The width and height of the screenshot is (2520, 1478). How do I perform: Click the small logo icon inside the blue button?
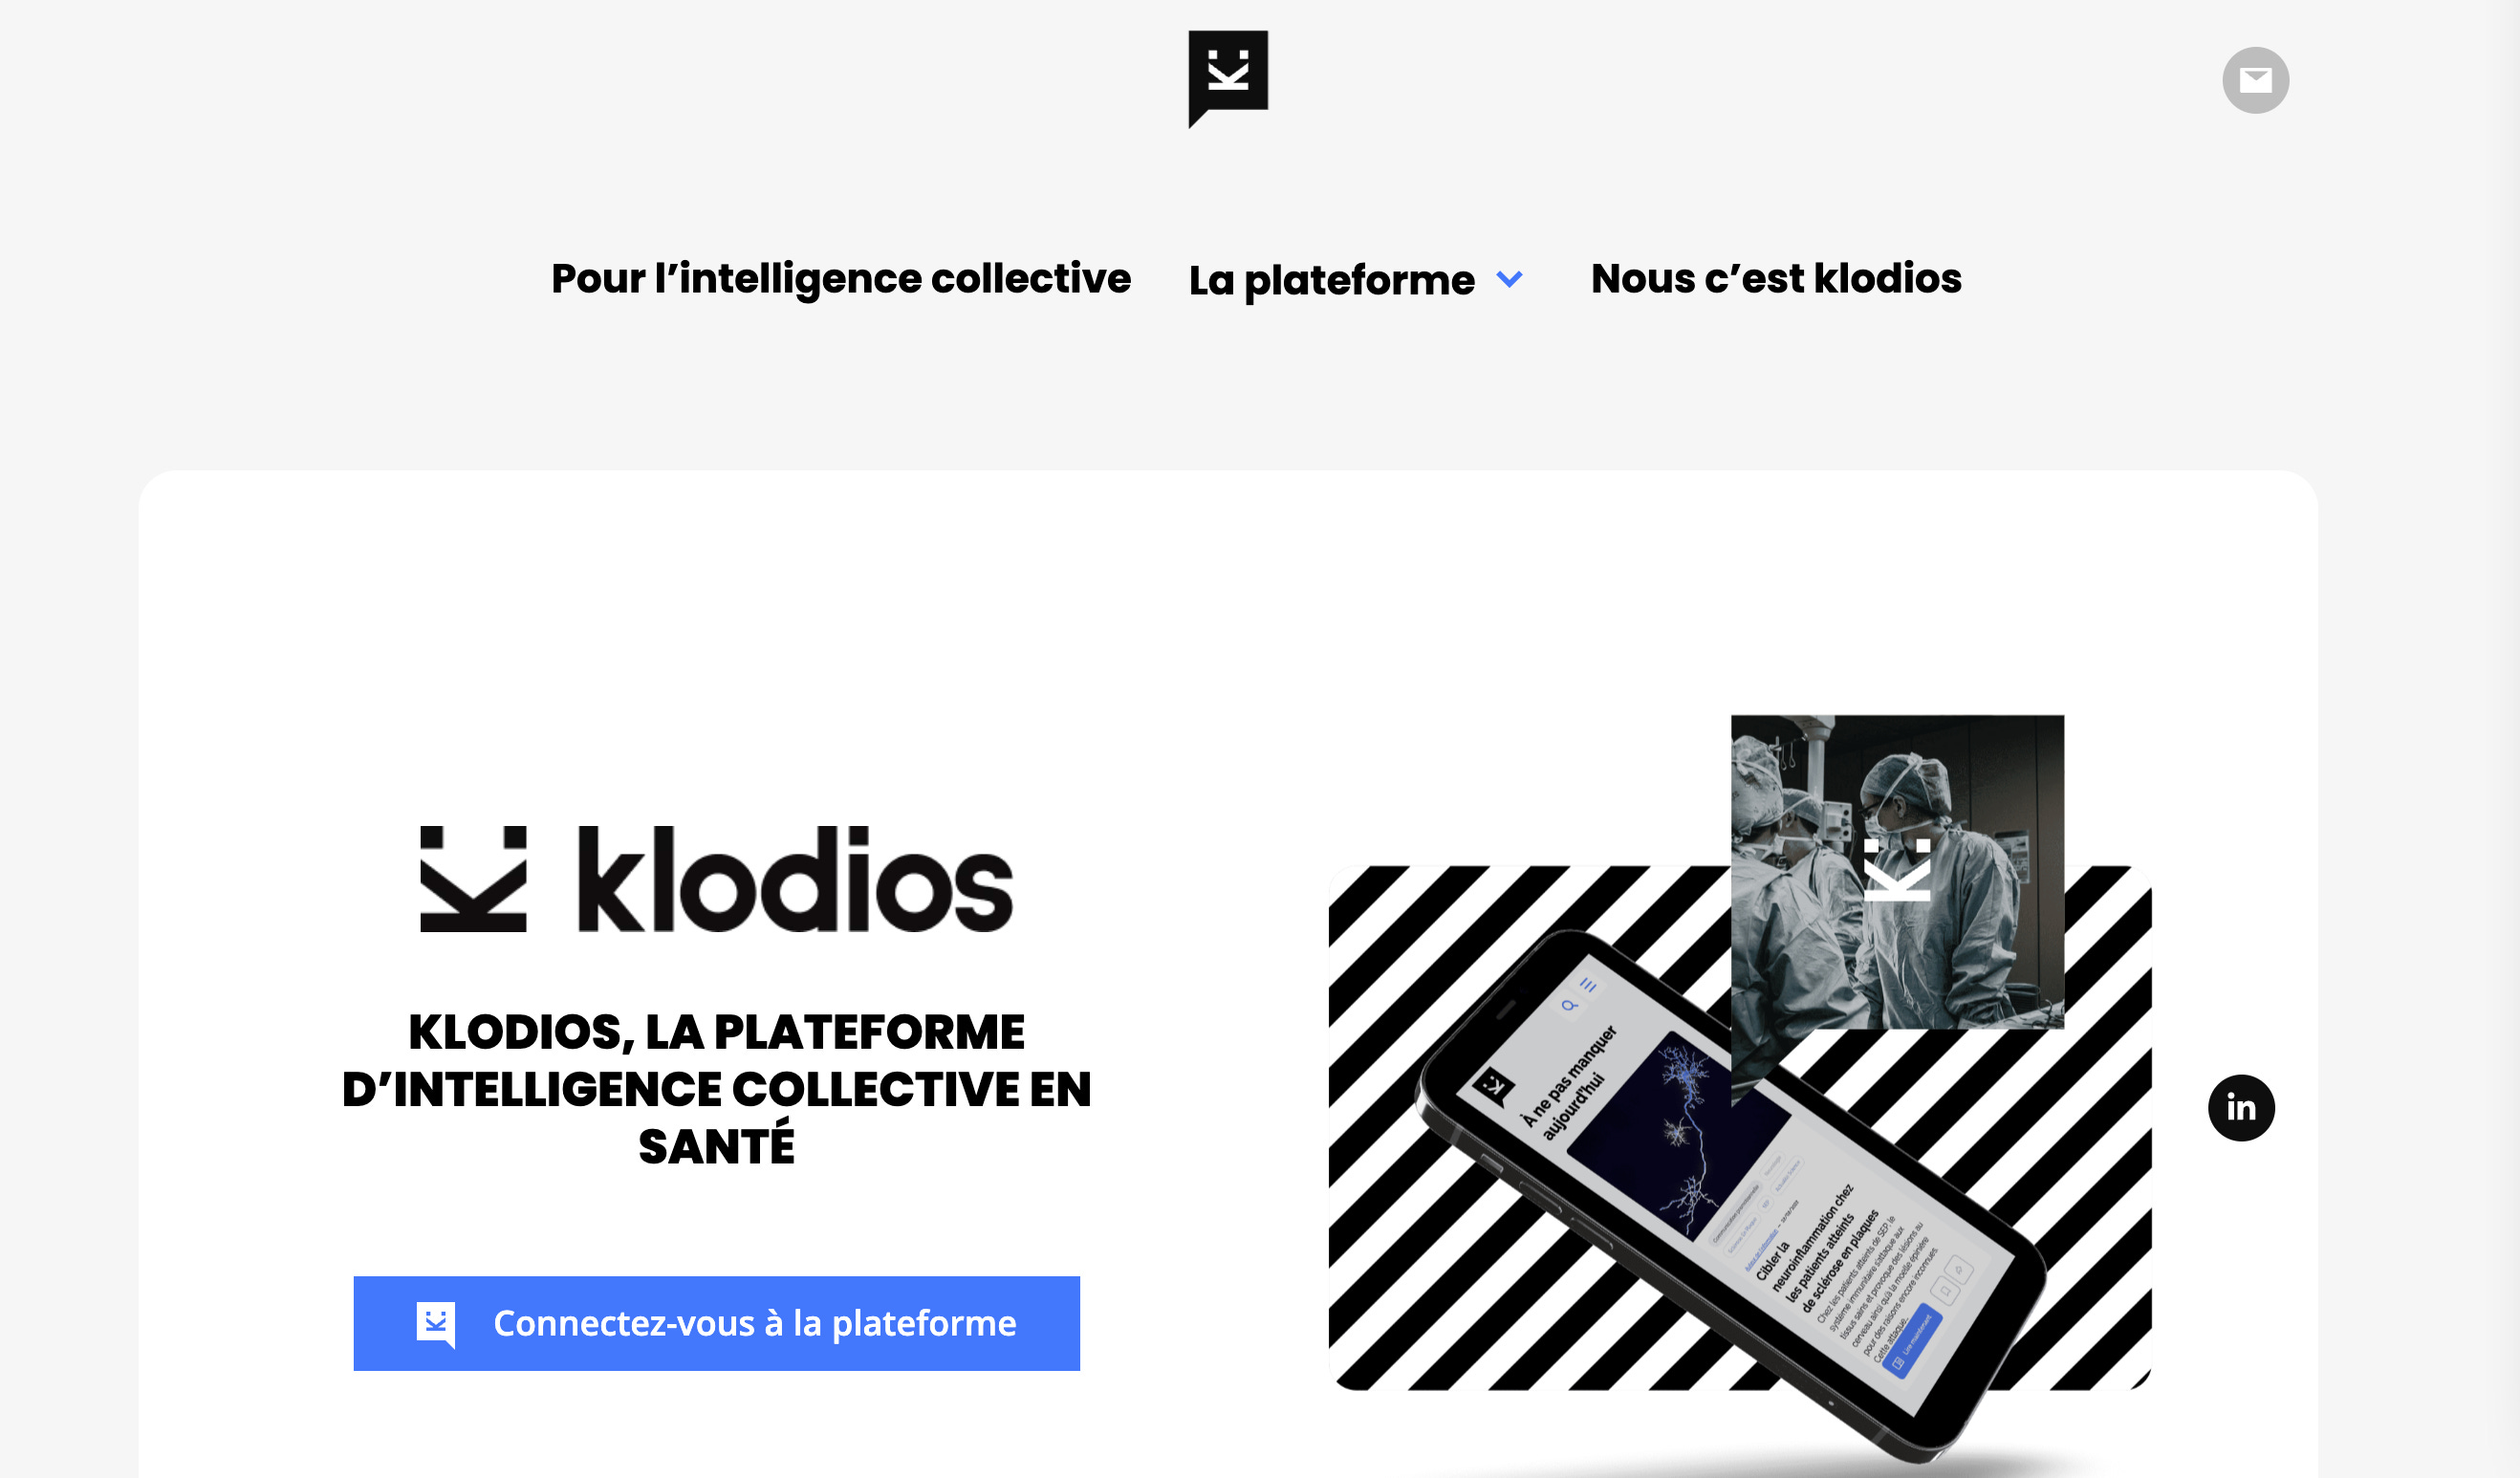point(436,1324)
